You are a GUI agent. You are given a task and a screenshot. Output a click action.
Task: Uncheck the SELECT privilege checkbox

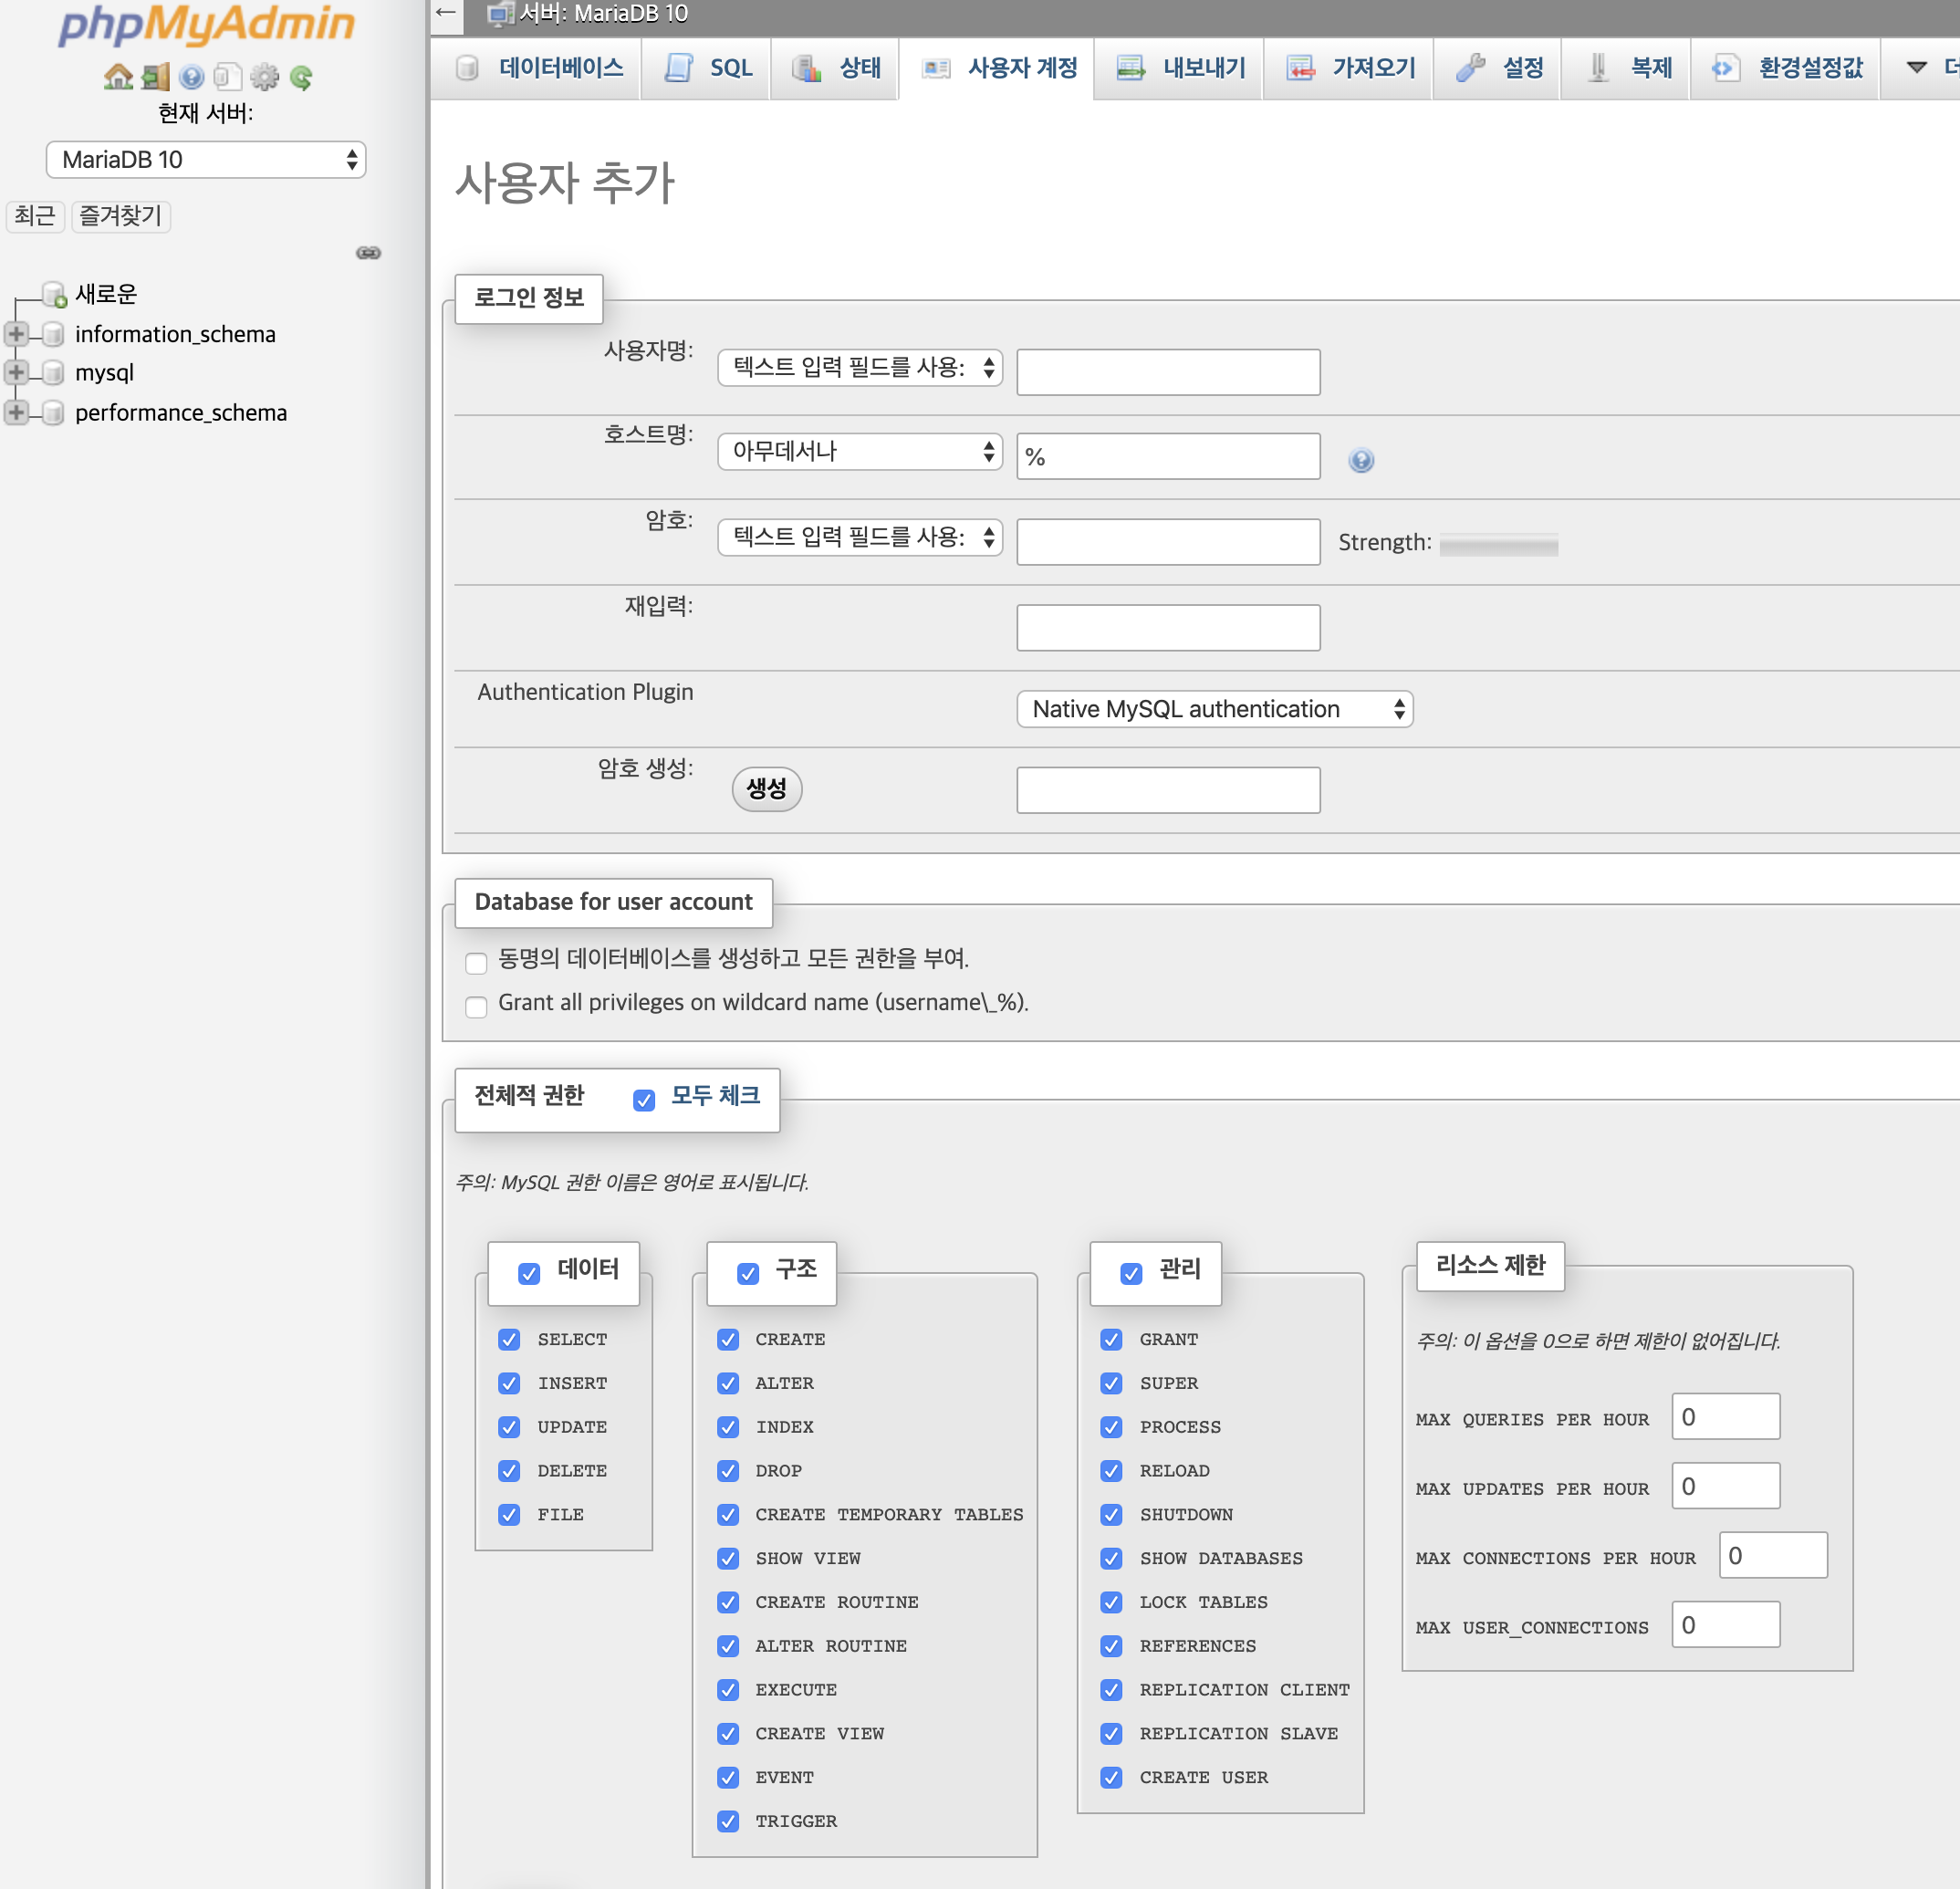pyautogui.click(x=509, y=1339)
